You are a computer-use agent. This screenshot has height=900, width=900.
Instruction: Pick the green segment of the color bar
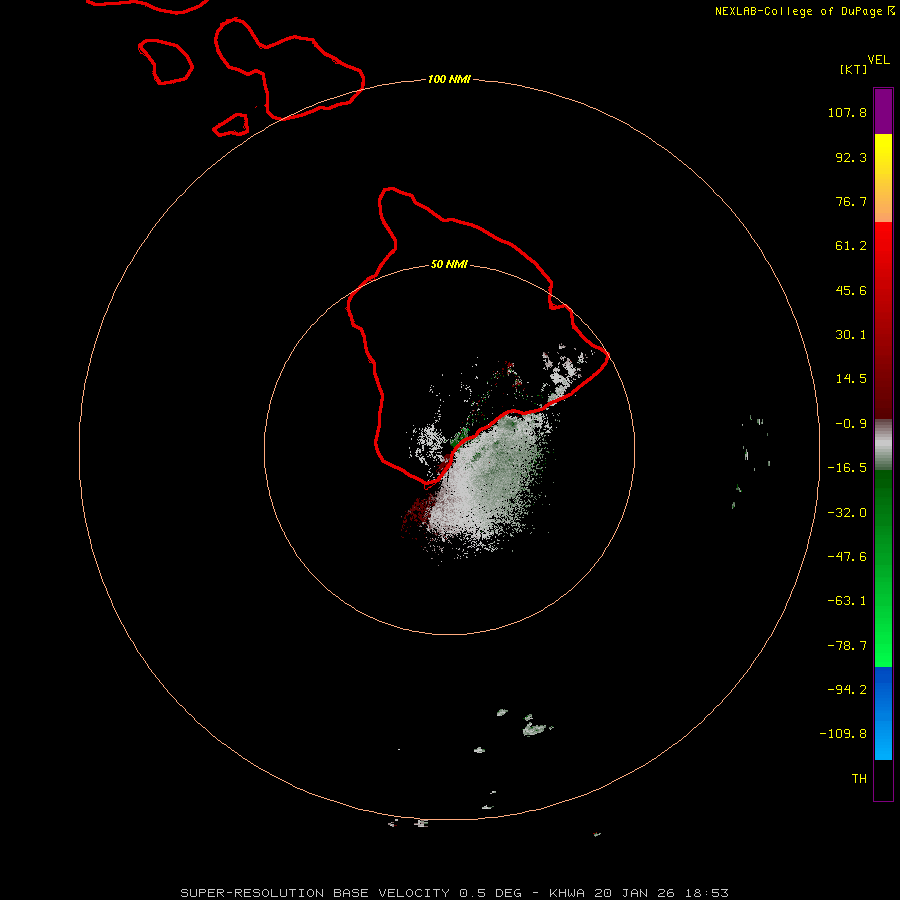coord(883,568)
